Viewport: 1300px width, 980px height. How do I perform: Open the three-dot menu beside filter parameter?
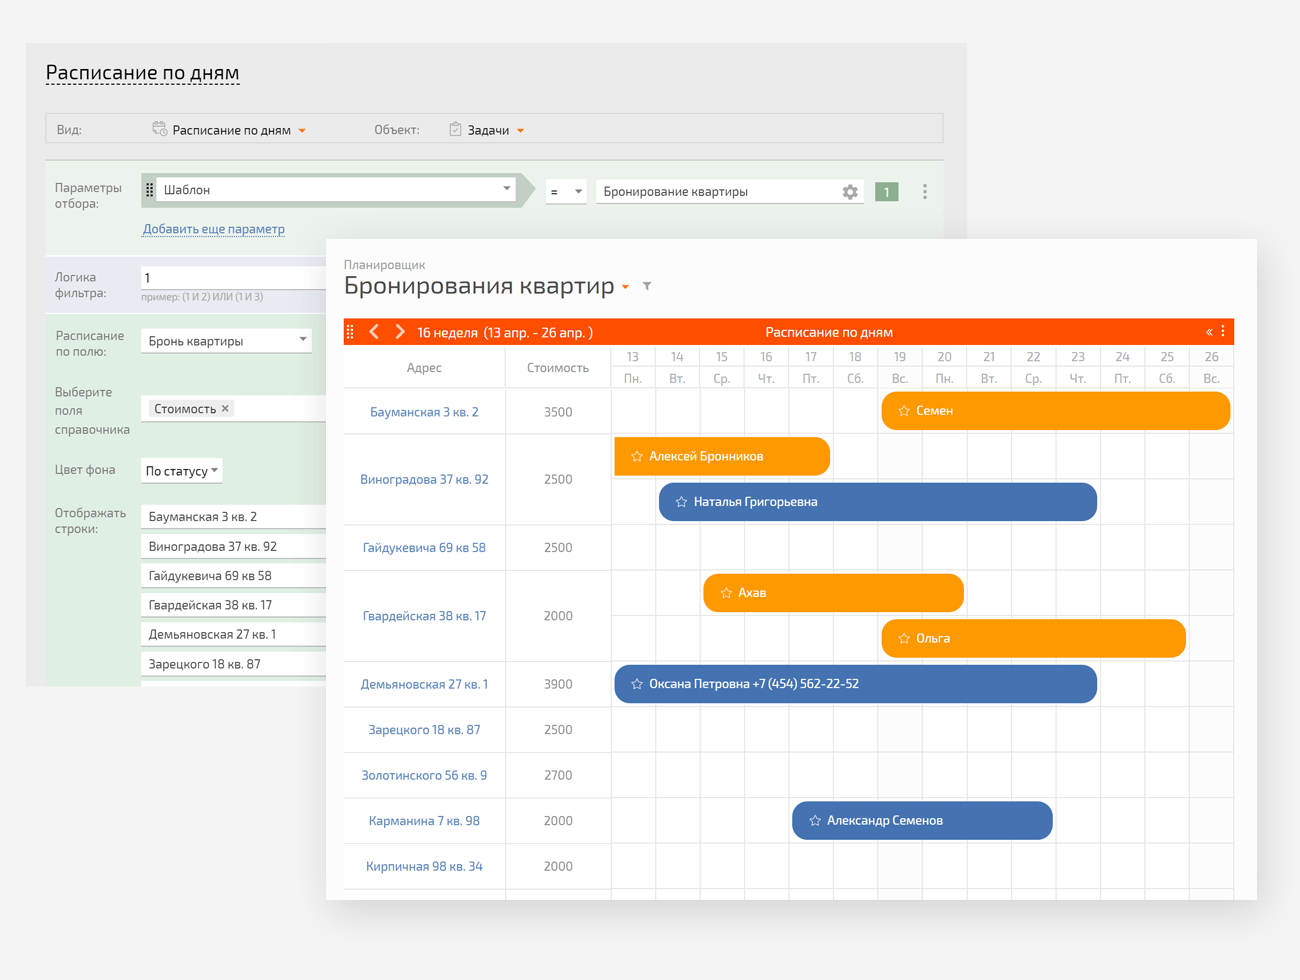point(924,192)
